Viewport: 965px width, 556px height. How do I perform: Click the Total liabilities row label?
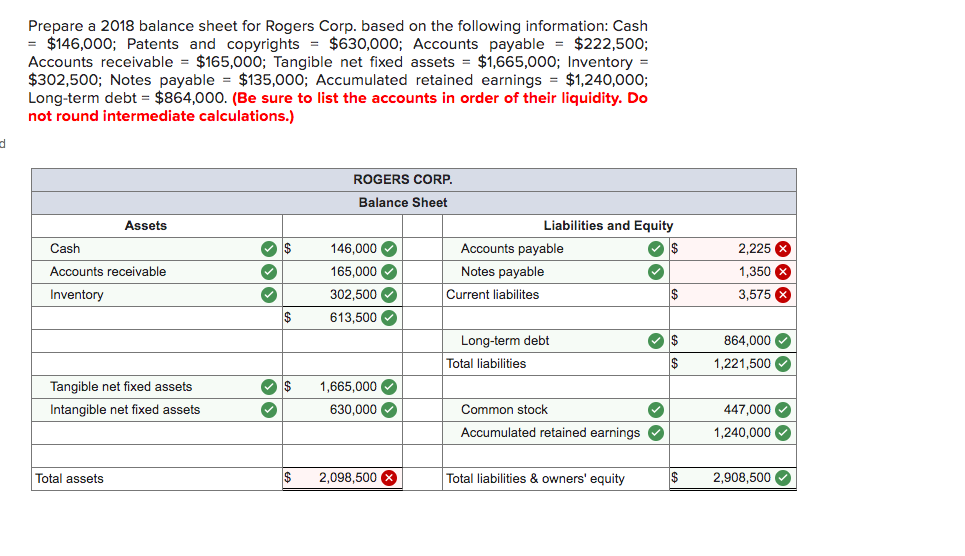(486, 364)
